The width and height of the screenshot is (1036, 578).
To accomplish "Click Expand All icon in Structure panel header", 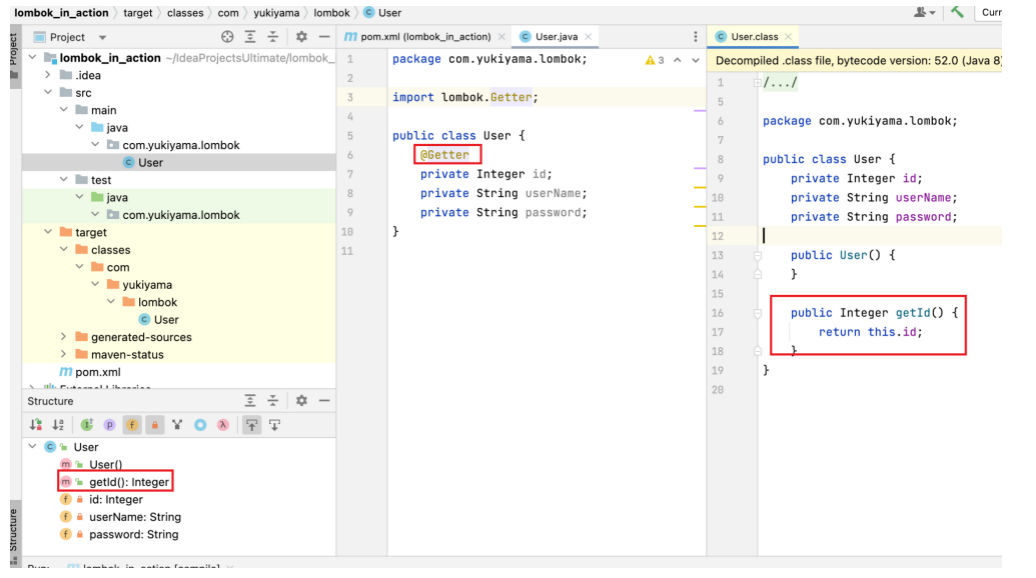I will [250, 400].
